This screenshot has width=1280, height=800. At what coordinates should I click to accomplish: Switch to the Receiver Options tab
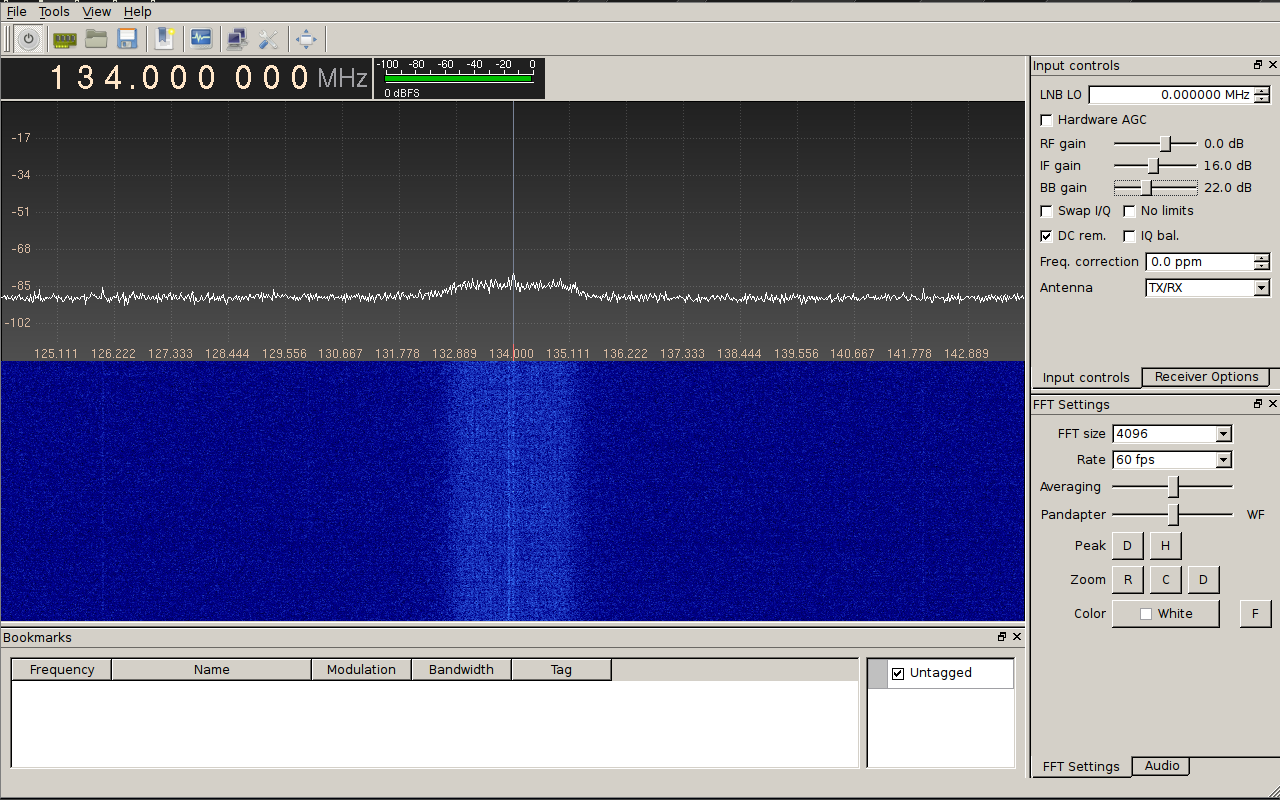tap(1206, 377)
